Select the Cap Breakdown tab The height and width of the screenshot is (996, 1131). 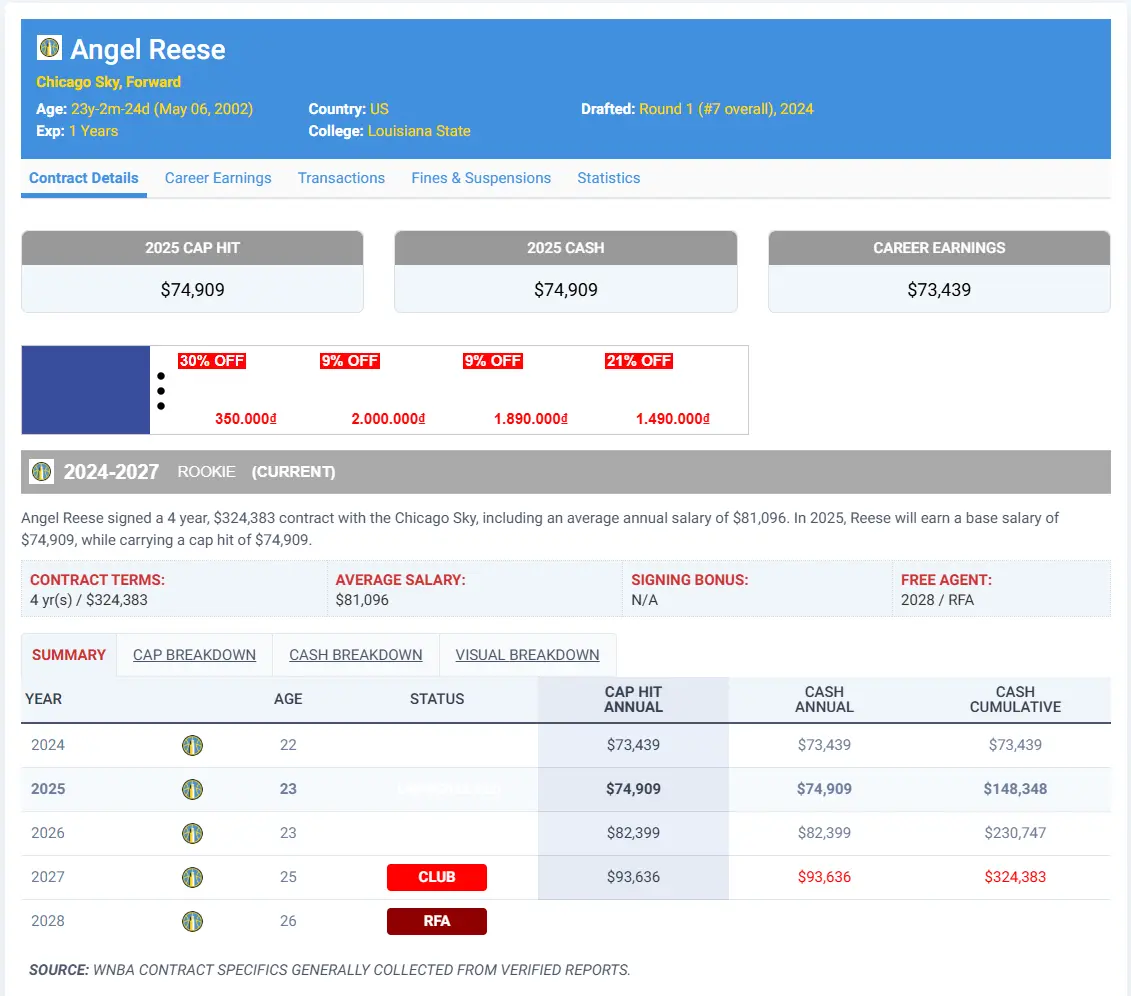click(x=194, y=655)
